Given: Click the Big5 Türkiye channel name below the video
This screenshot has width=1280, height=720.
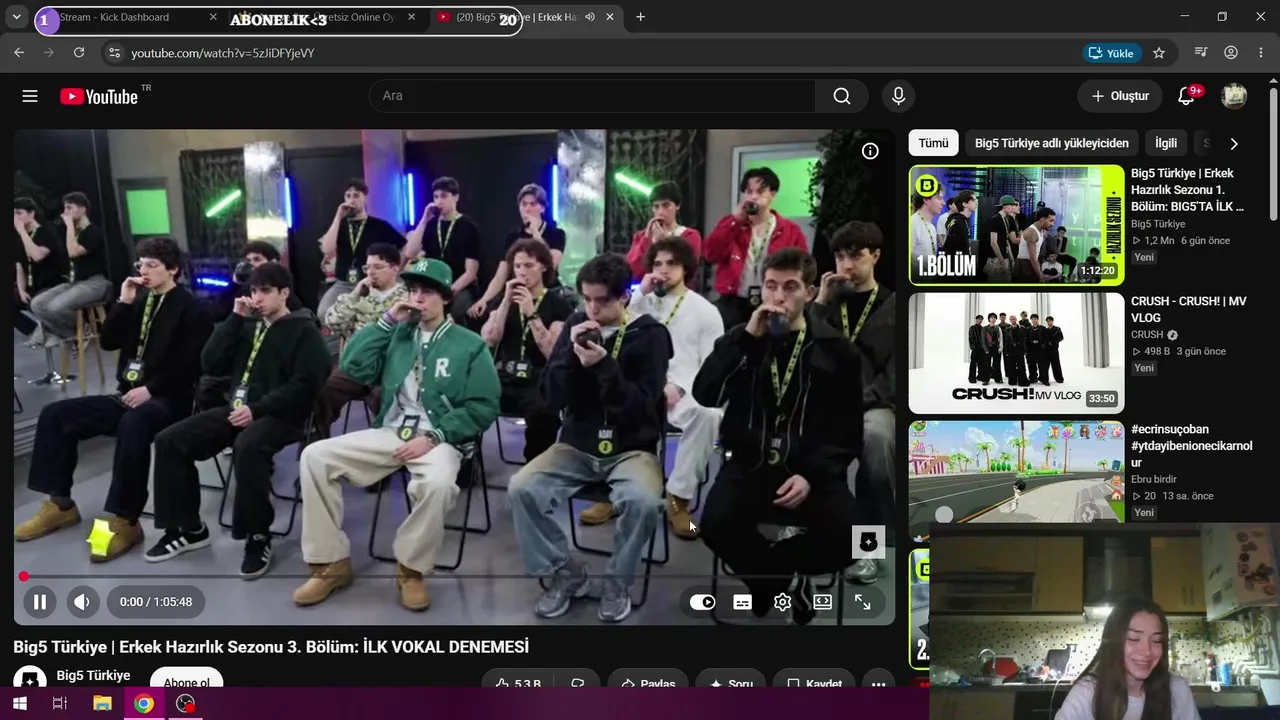Looking at the screenshot, I should coord(93,676).
